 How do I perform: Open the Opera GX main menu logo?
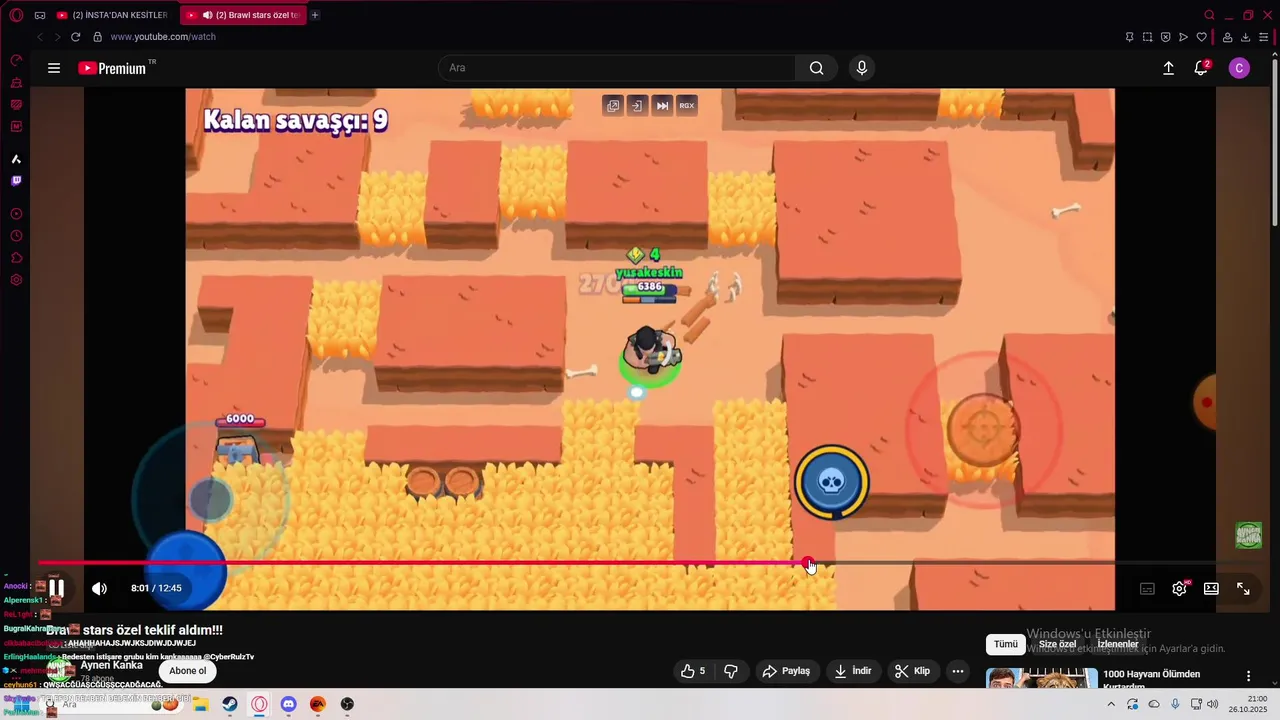(16, 15)
